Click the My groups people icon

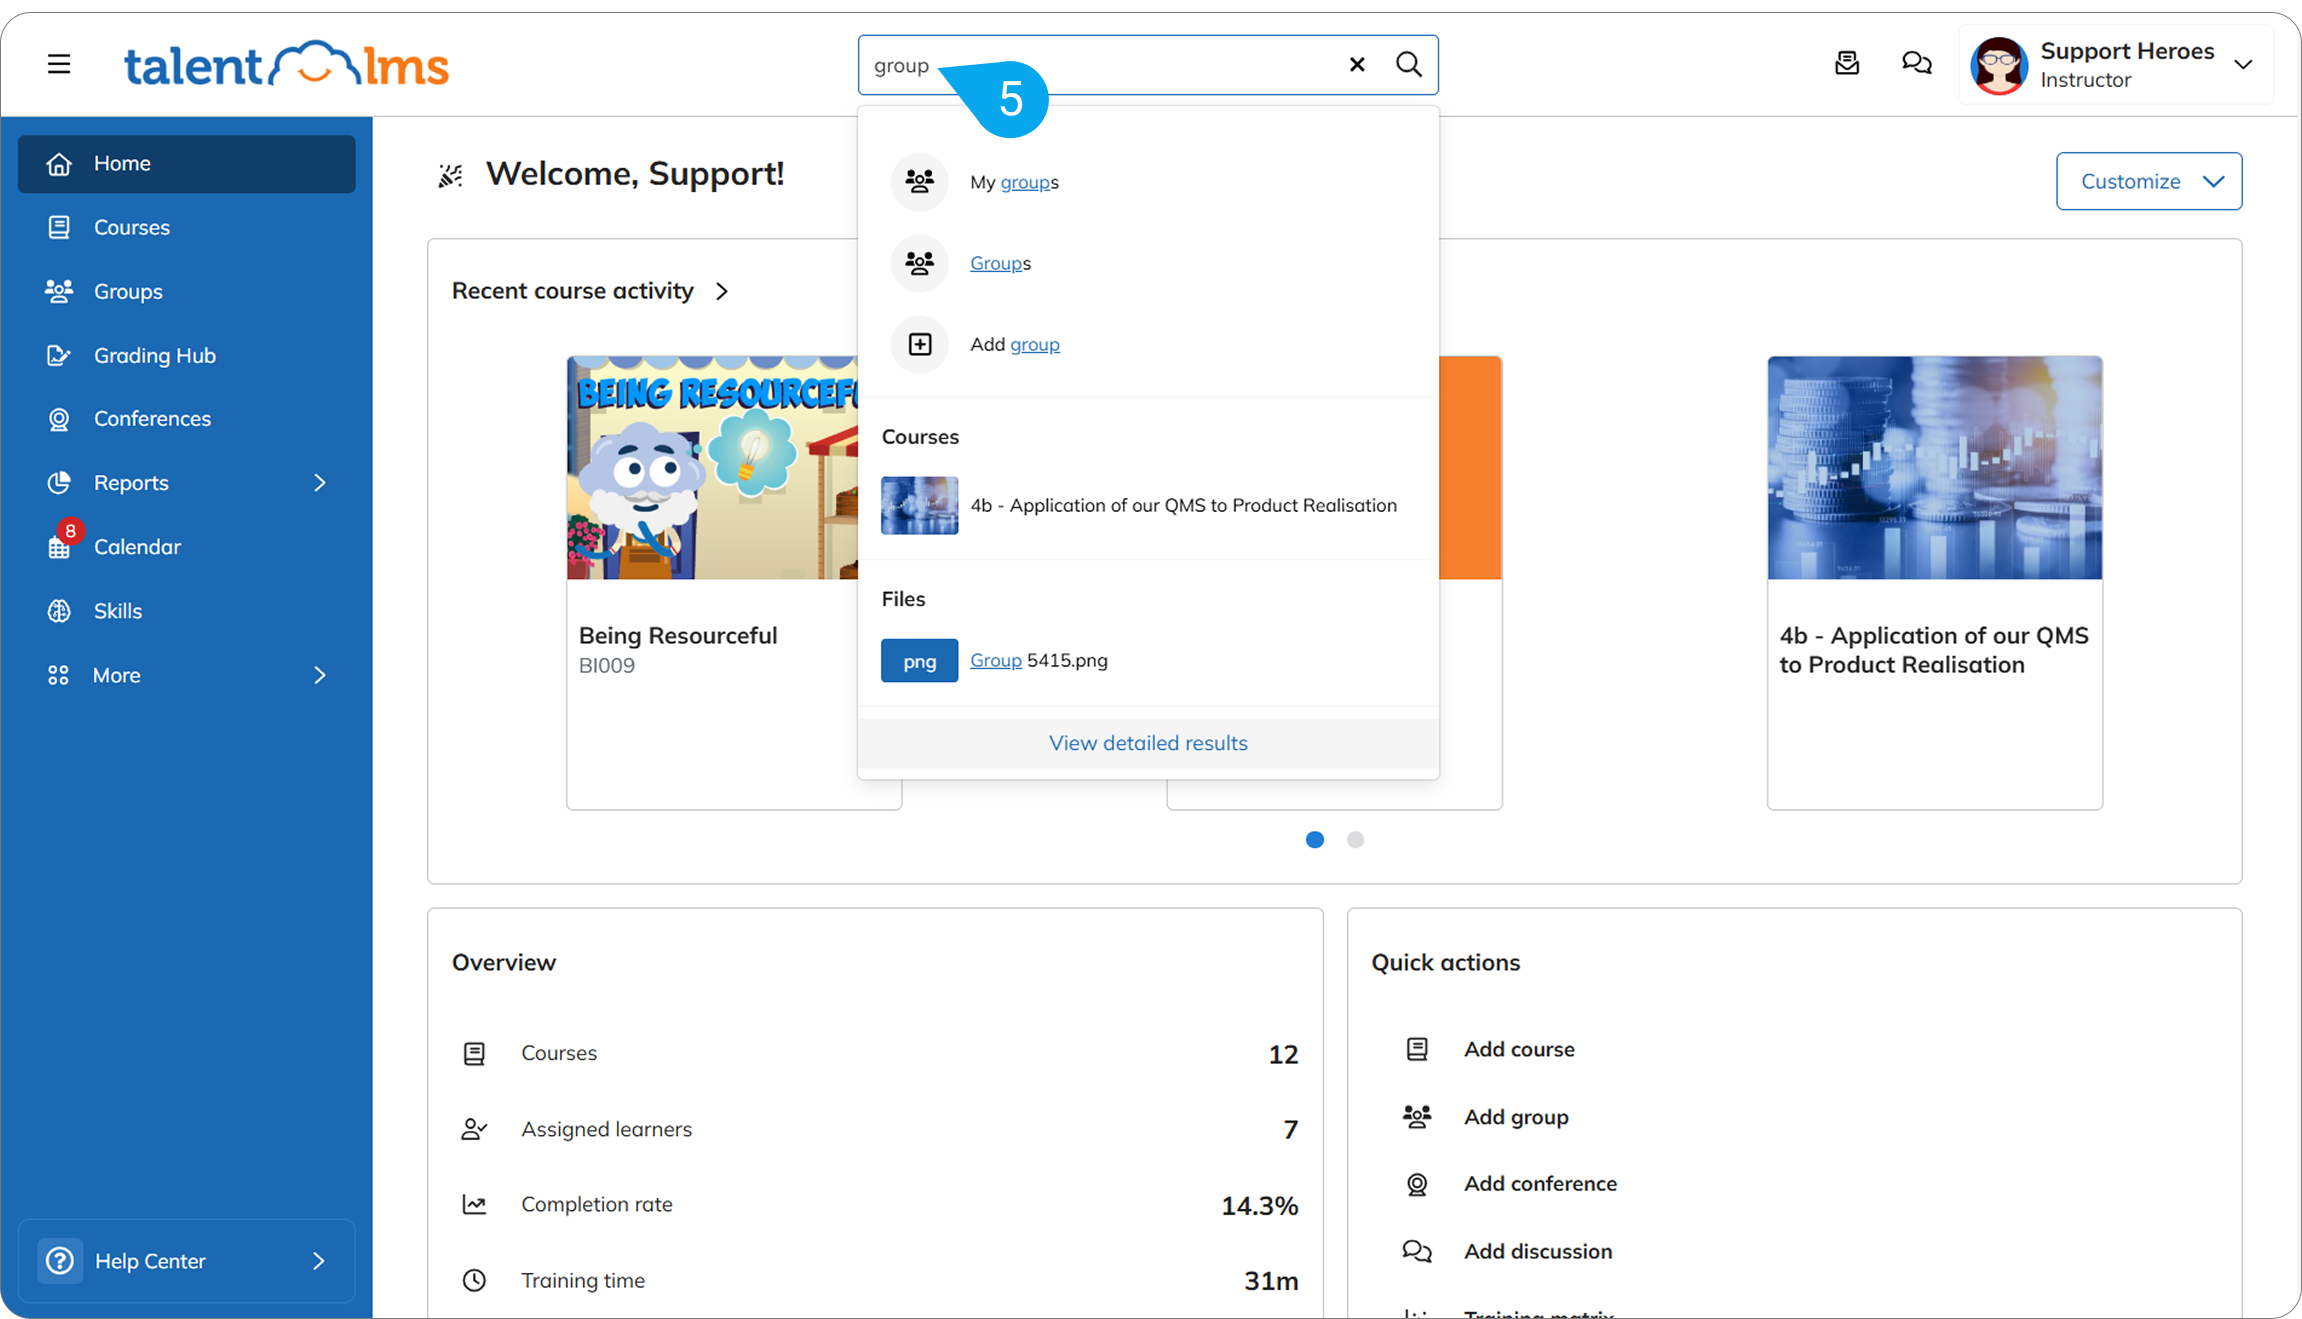tap(919, 182)
